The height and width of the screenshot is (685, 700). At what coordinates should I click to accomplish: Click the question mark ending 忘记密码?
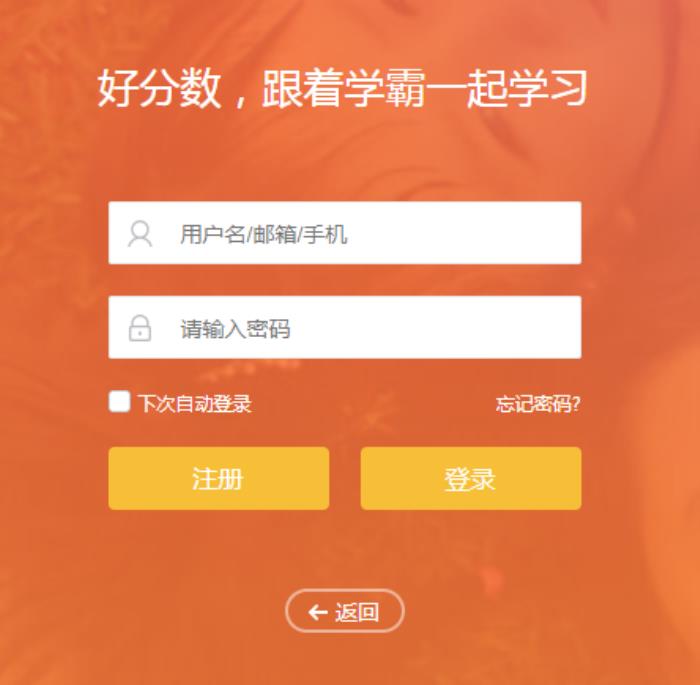click(x=576, y=404)
